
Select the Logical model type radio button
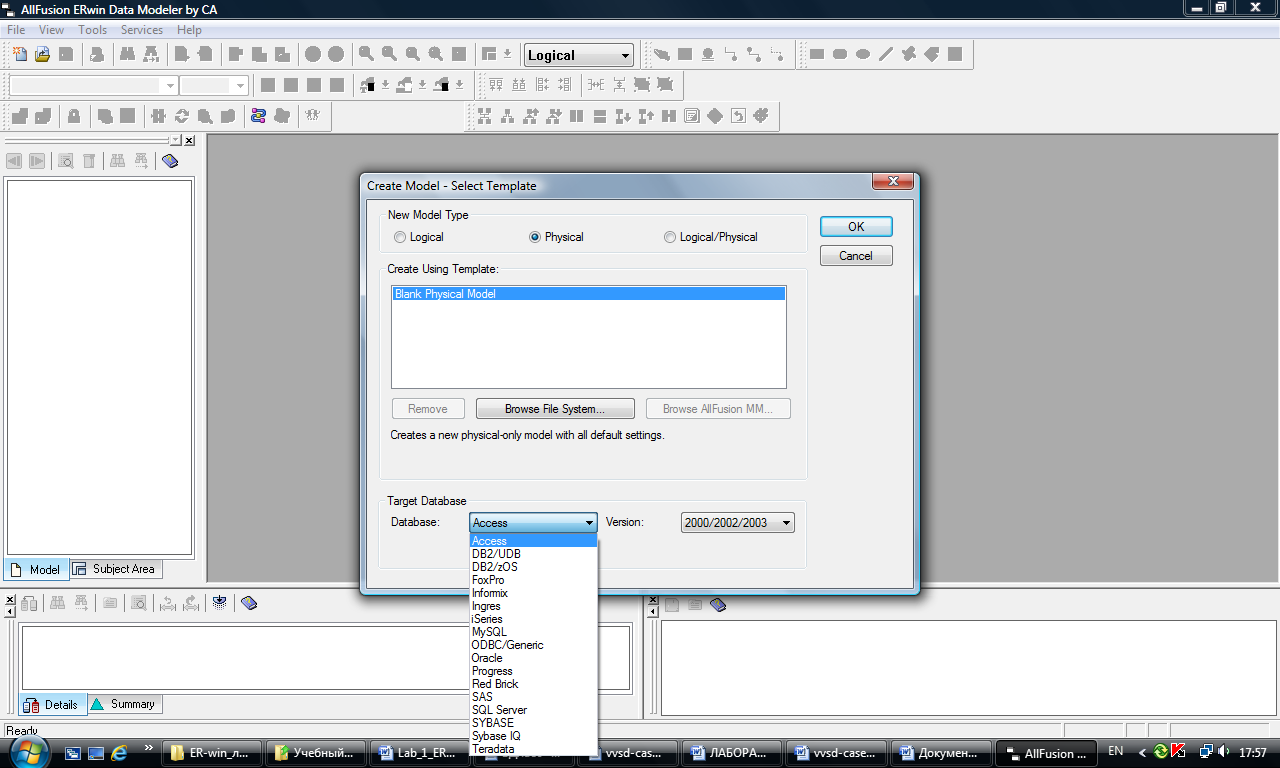pyautogui.click(x=400, y=237)
